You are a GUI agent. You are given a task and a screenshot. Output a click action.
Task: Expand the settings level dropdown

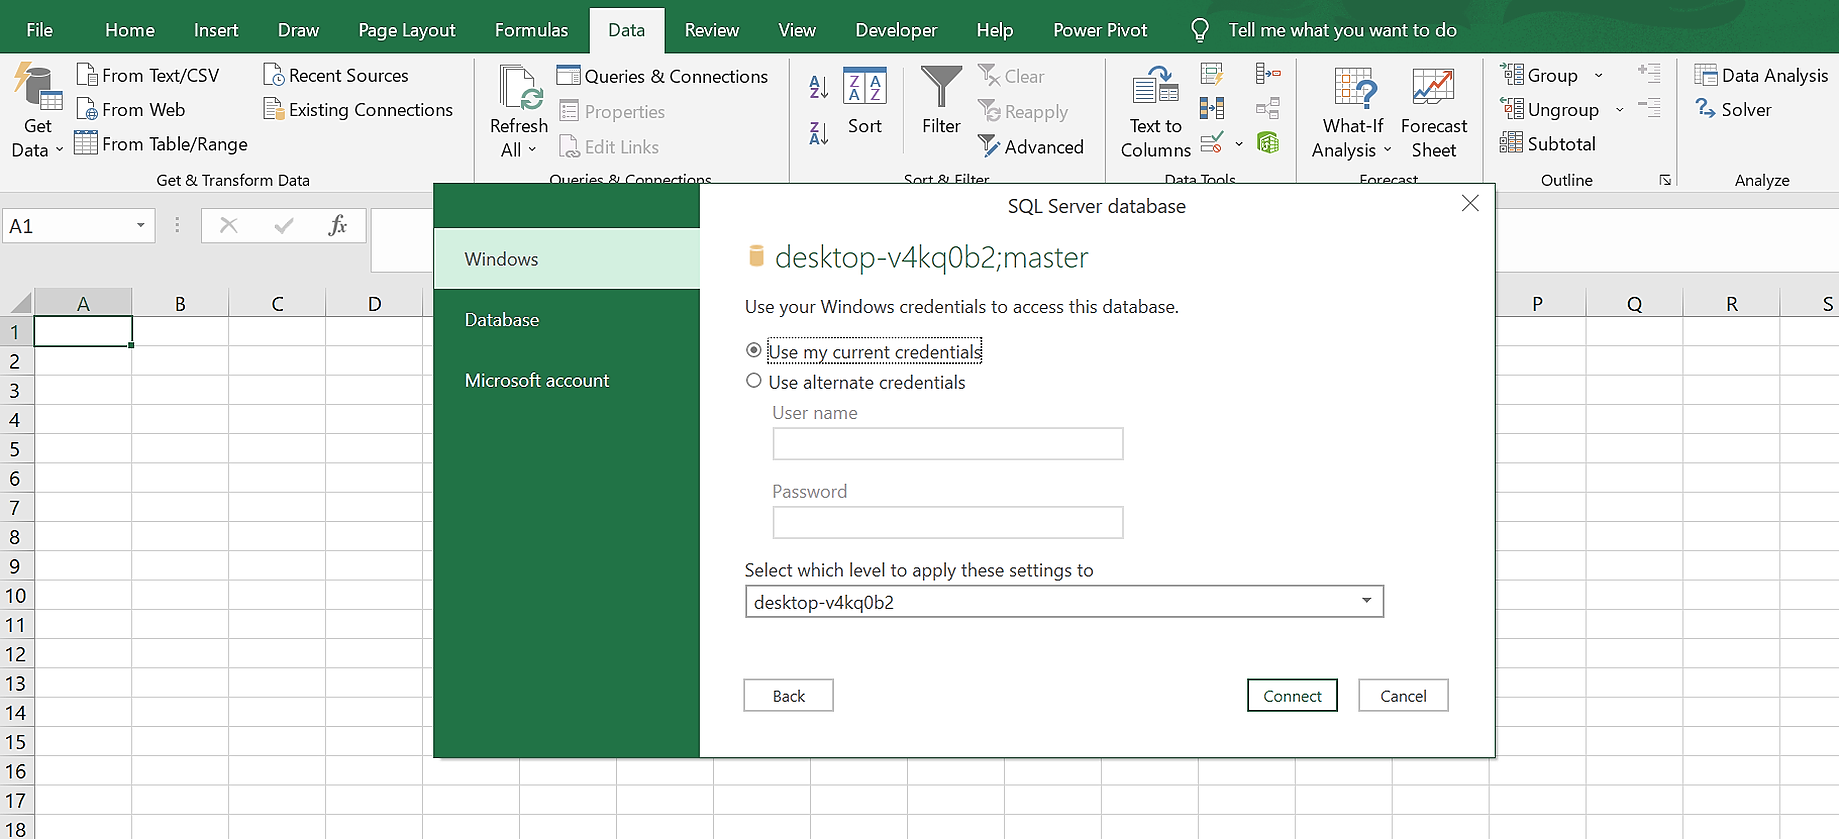click(1366, 601)
